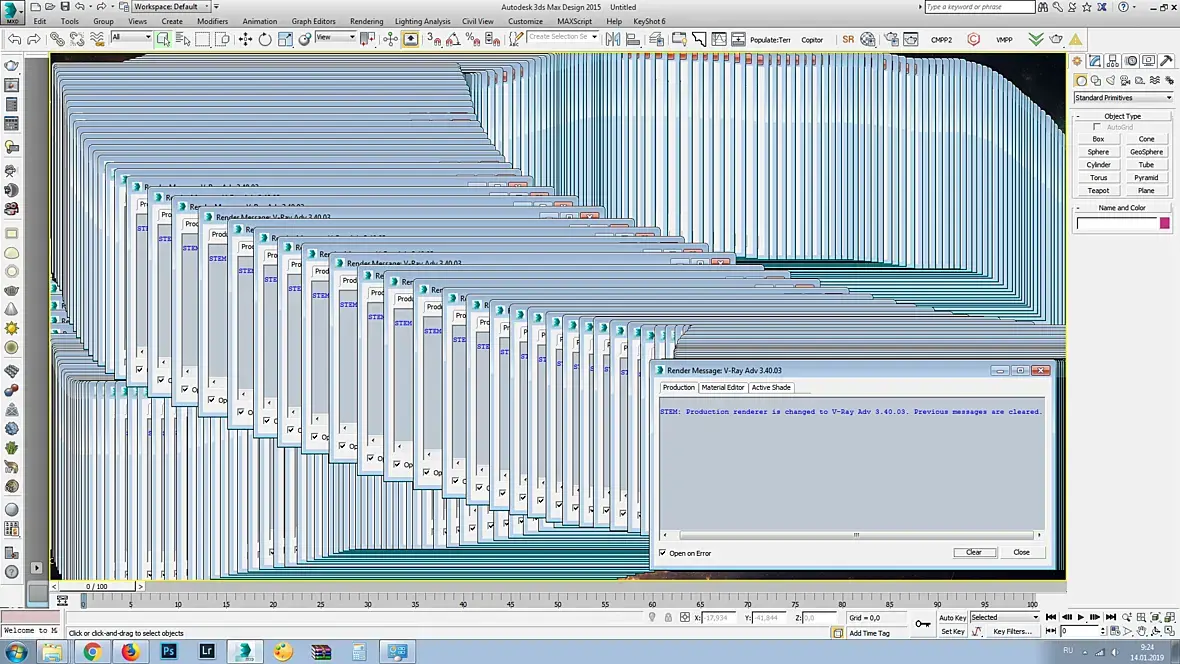Screen dimensions: 1180x664
Task: Click Clear in Render Message window
Action: 974,553
